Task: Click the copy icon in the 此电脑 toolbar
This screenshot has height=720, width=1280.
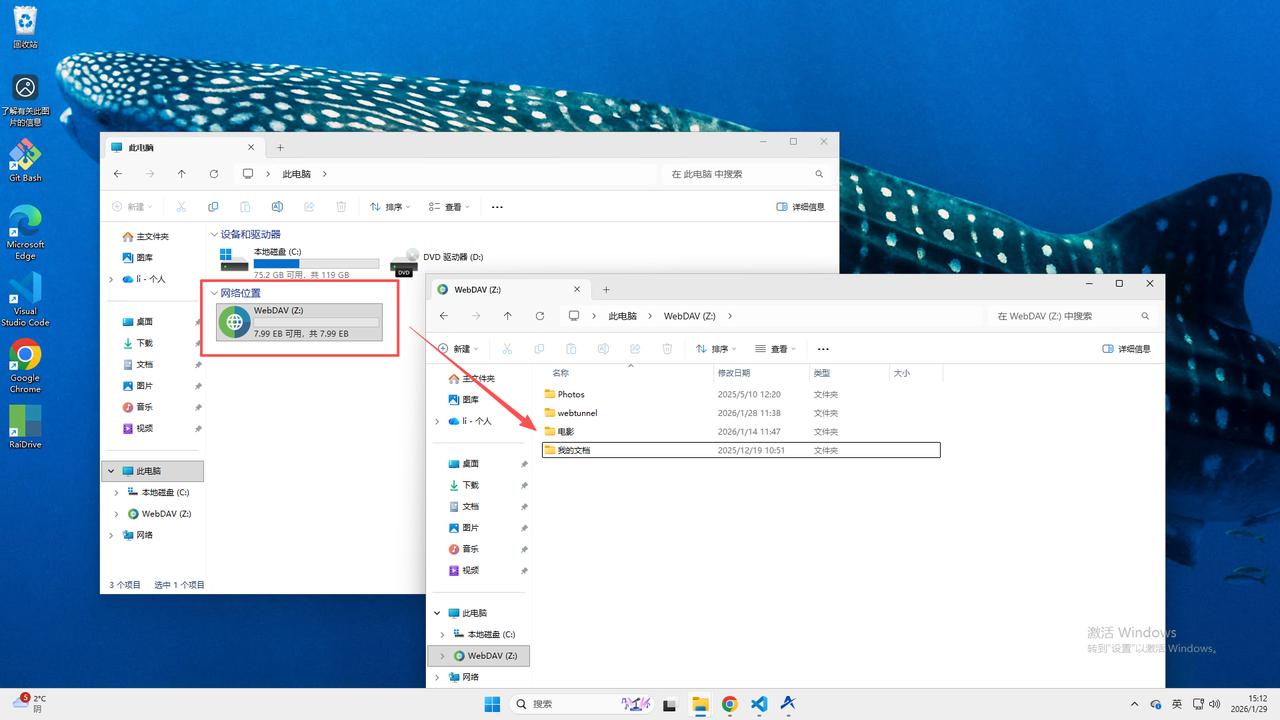Action: tap(213, 207)
